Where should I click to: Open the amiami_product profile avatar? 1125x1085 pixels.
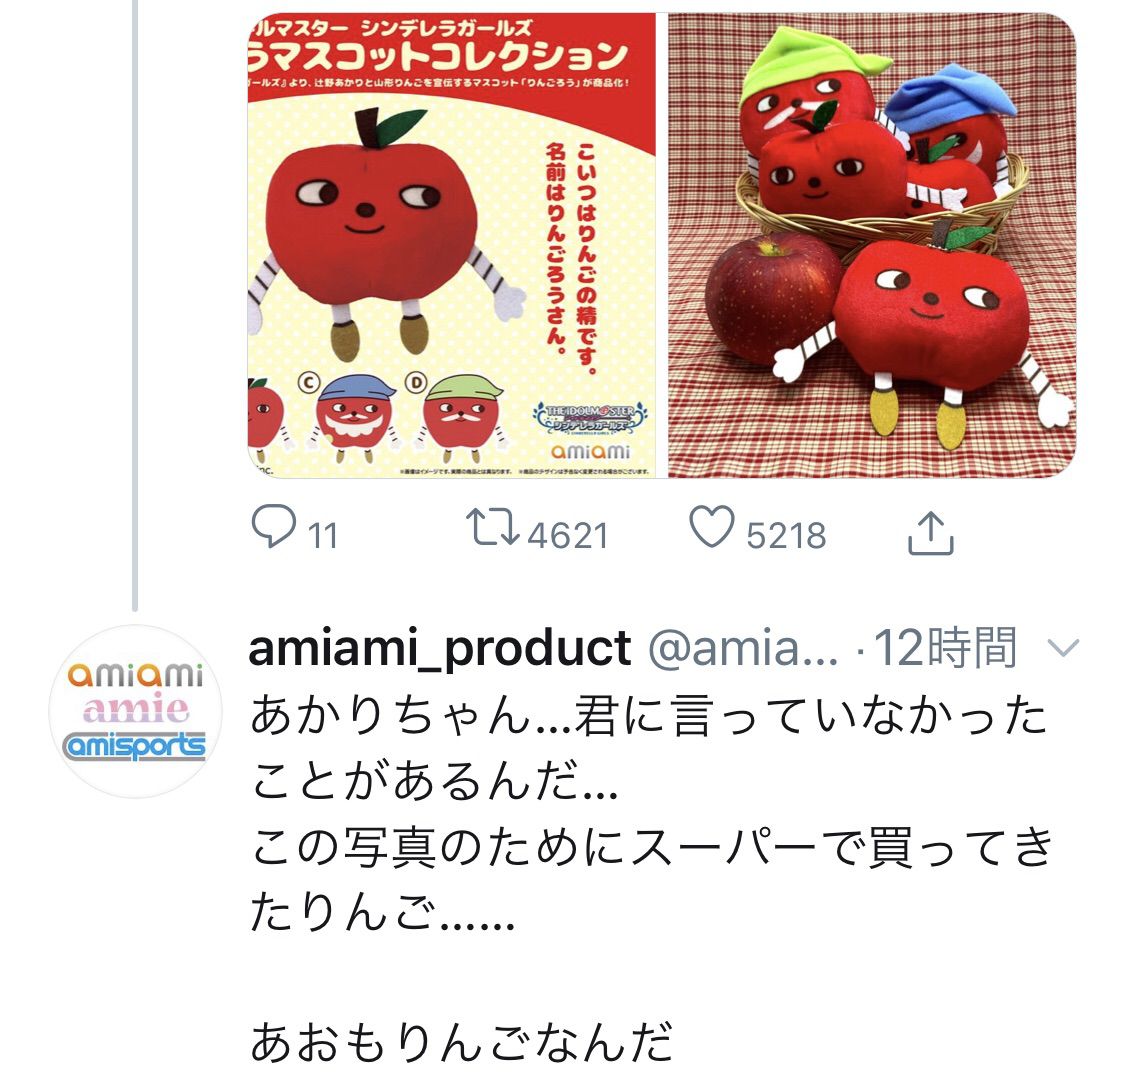point(135,711)
